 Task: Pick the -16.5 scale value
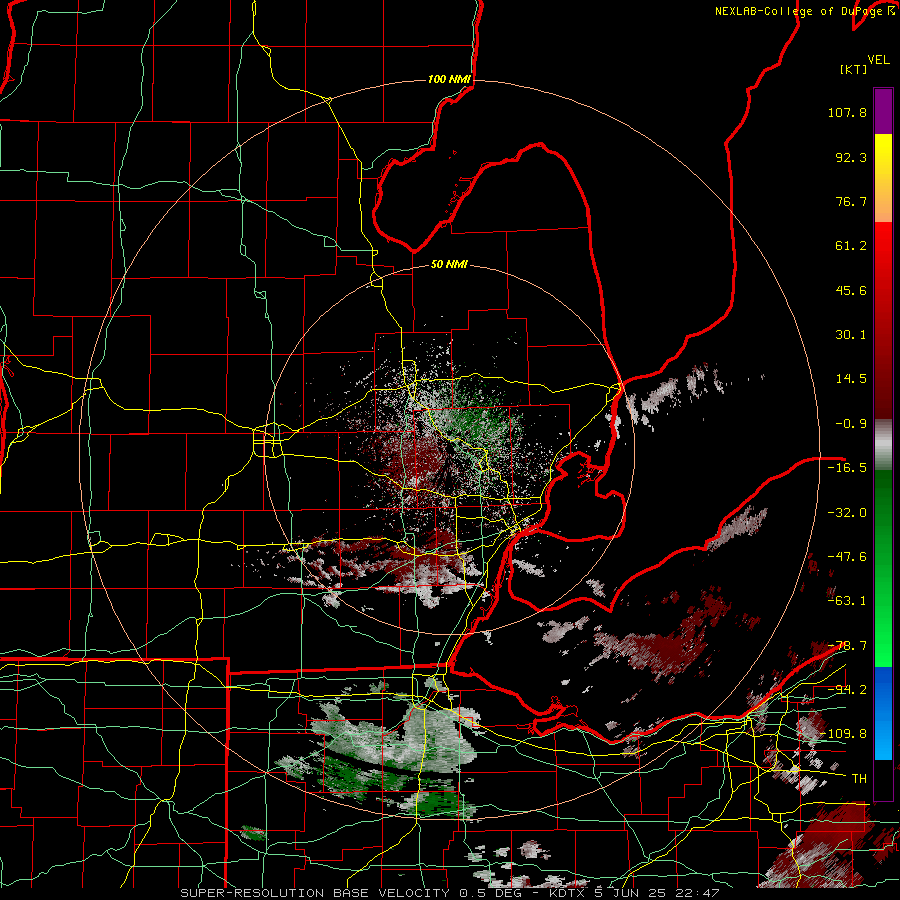coord(847,468)
